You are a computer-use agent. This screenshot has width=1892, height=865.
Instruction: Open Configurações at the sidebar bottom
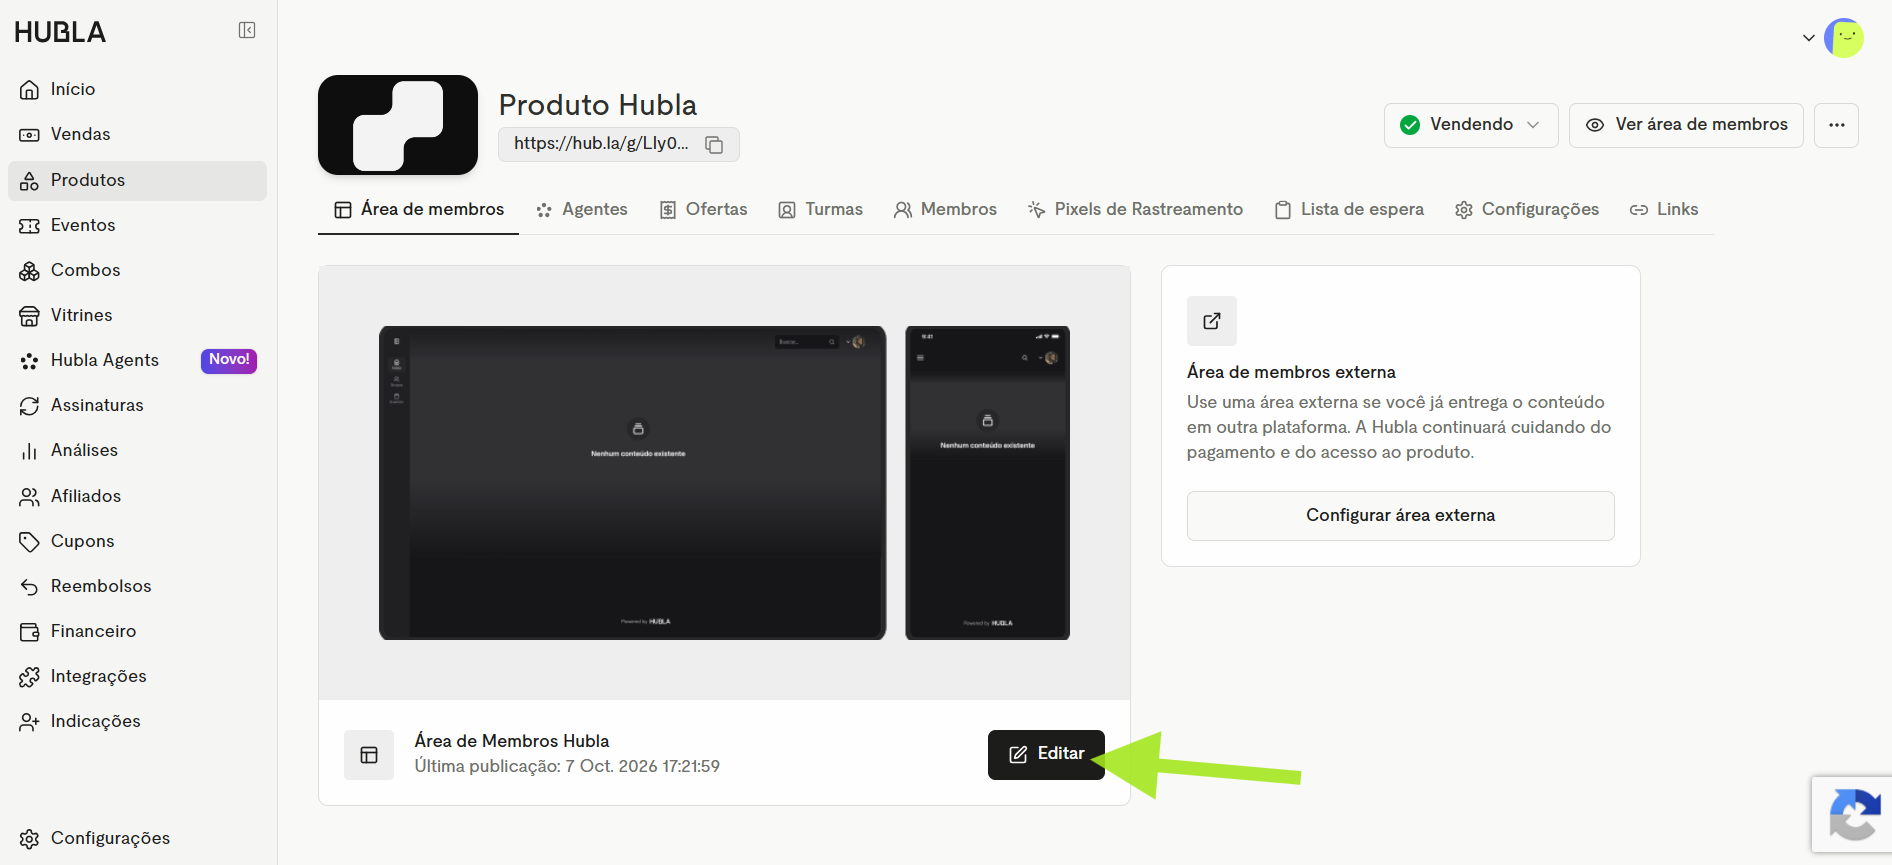137,839
